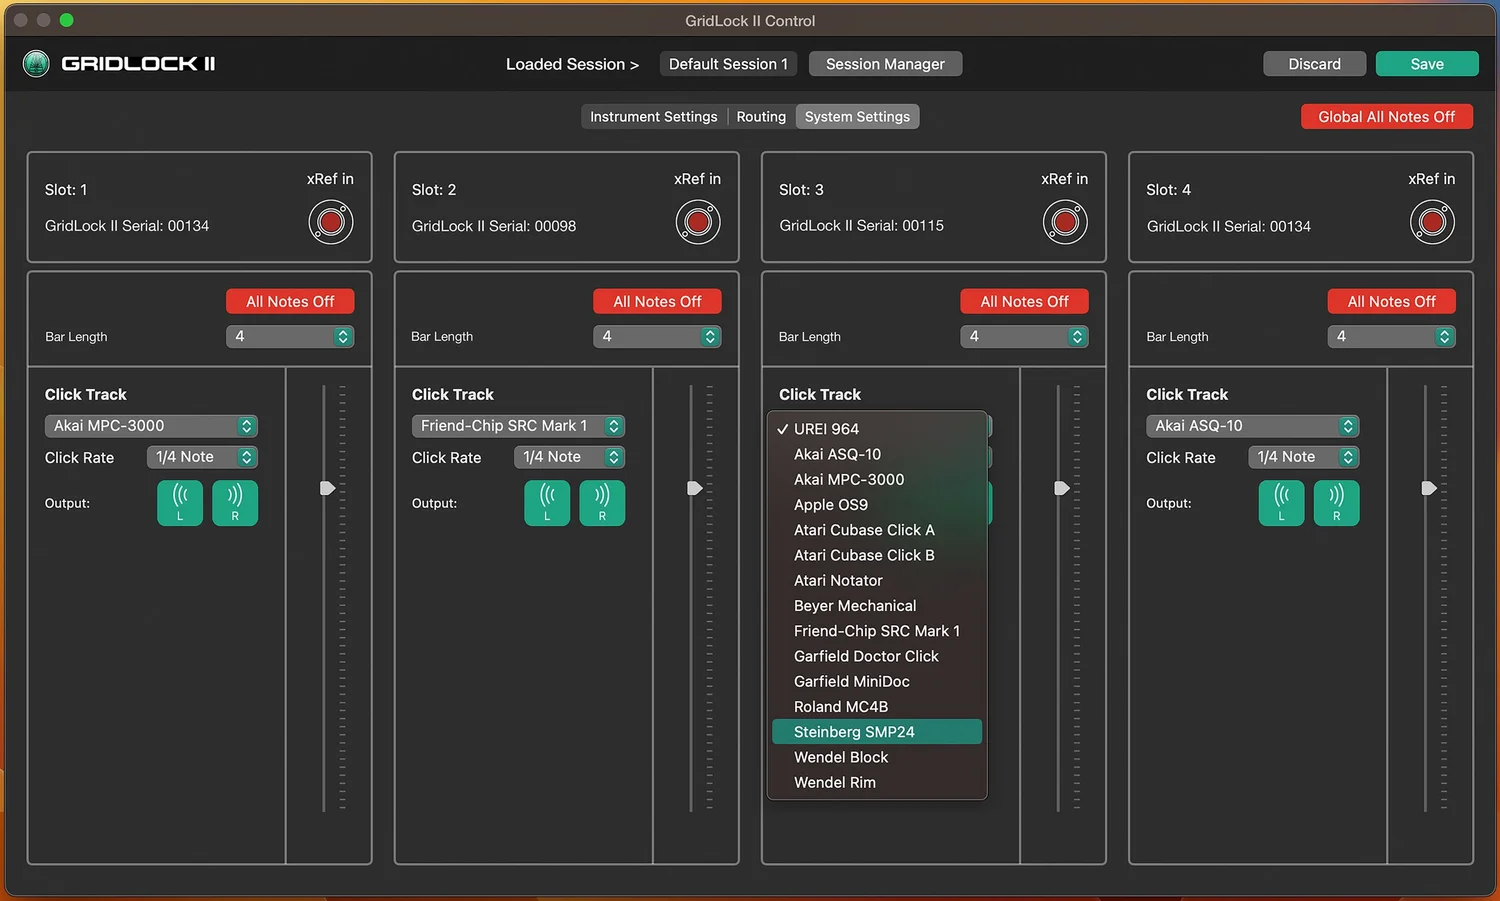The width and height of the screenshot is (1500, 901).
Task: Click the xRef in indicator for Slot 2
Action: [698, 222]
